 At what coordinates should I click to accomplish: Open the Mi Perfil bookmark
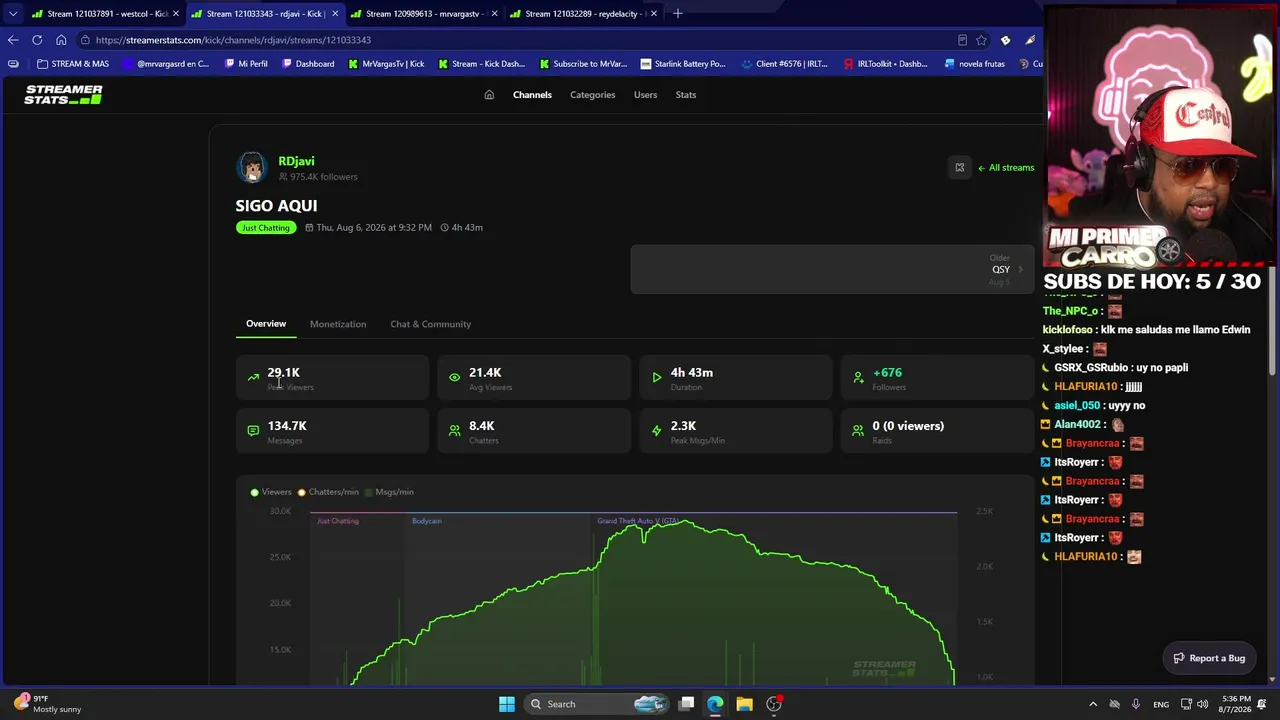pos(246,64)
